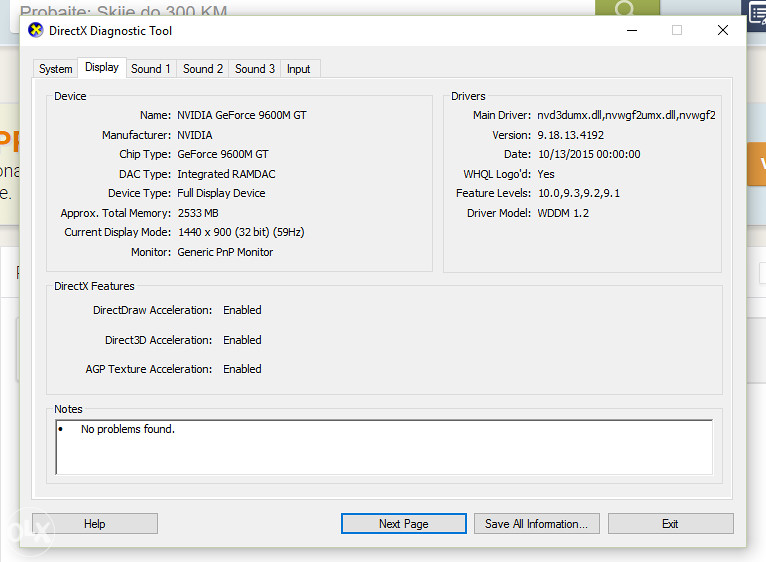Click AGP Texture Acceleration 'Enabled' value
Screen dimensions: 766x562
[242, 369]
